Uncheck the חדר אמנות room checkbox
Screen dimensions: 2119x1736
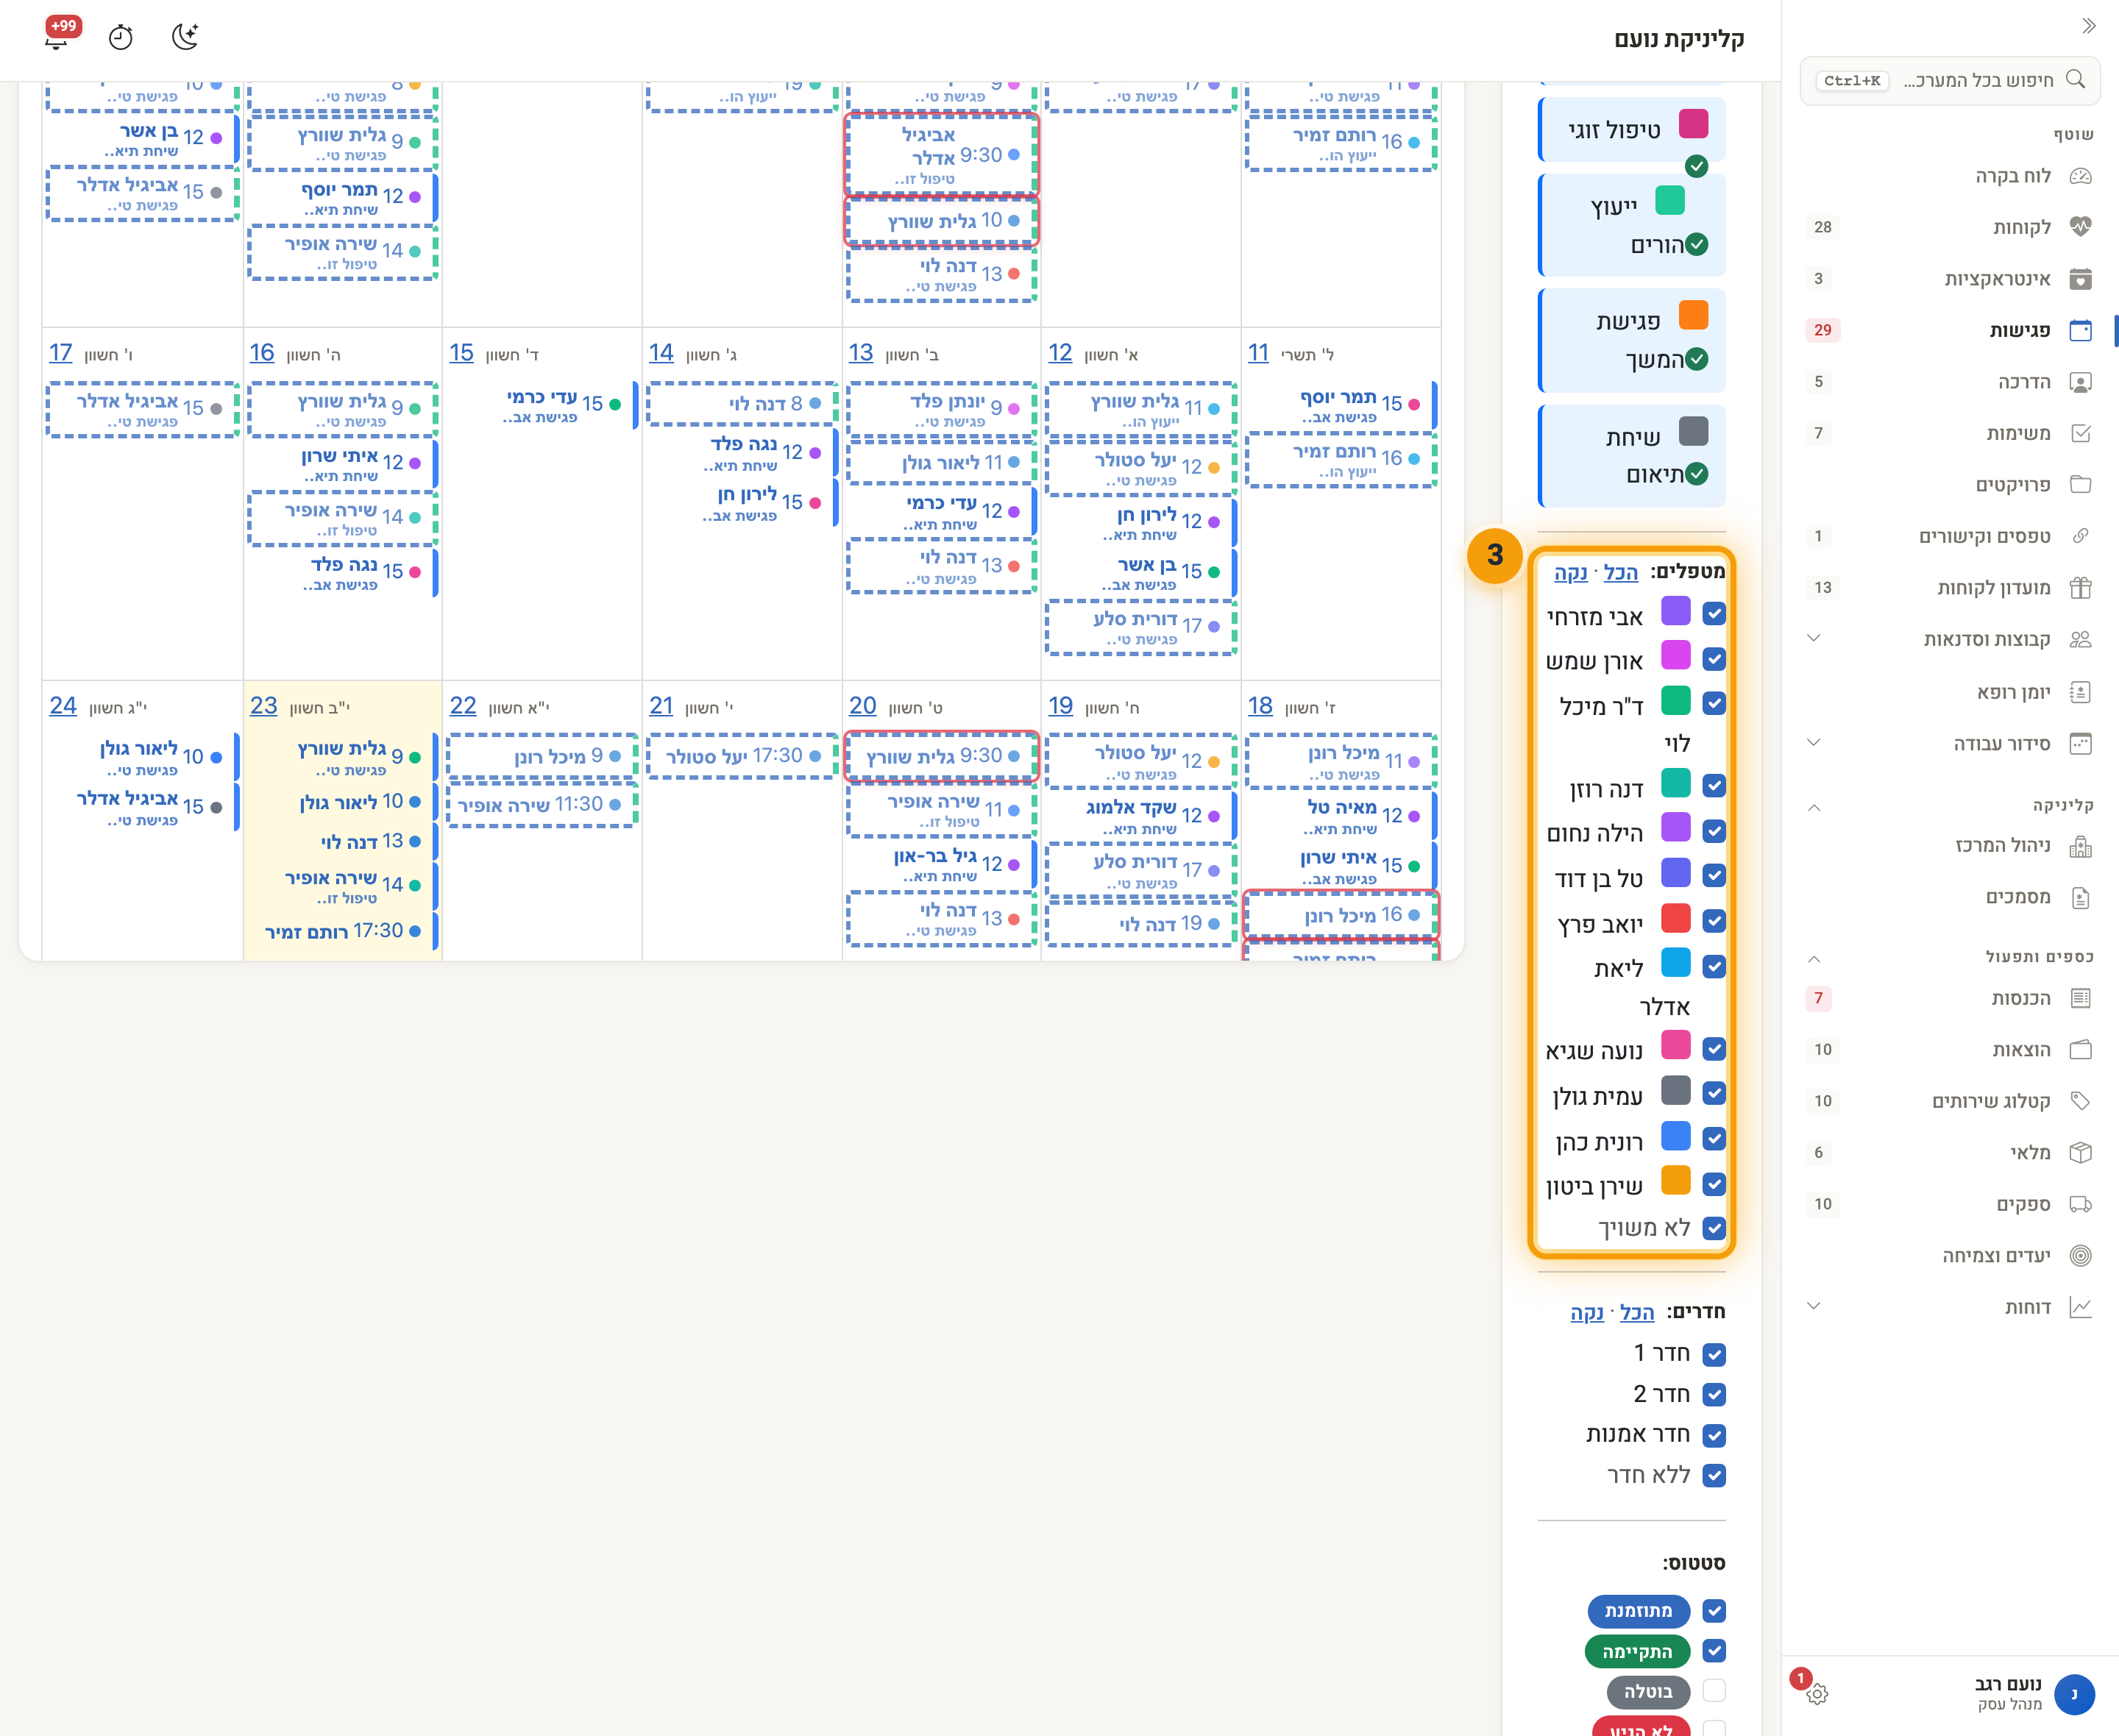(x=1714, y=1435)
